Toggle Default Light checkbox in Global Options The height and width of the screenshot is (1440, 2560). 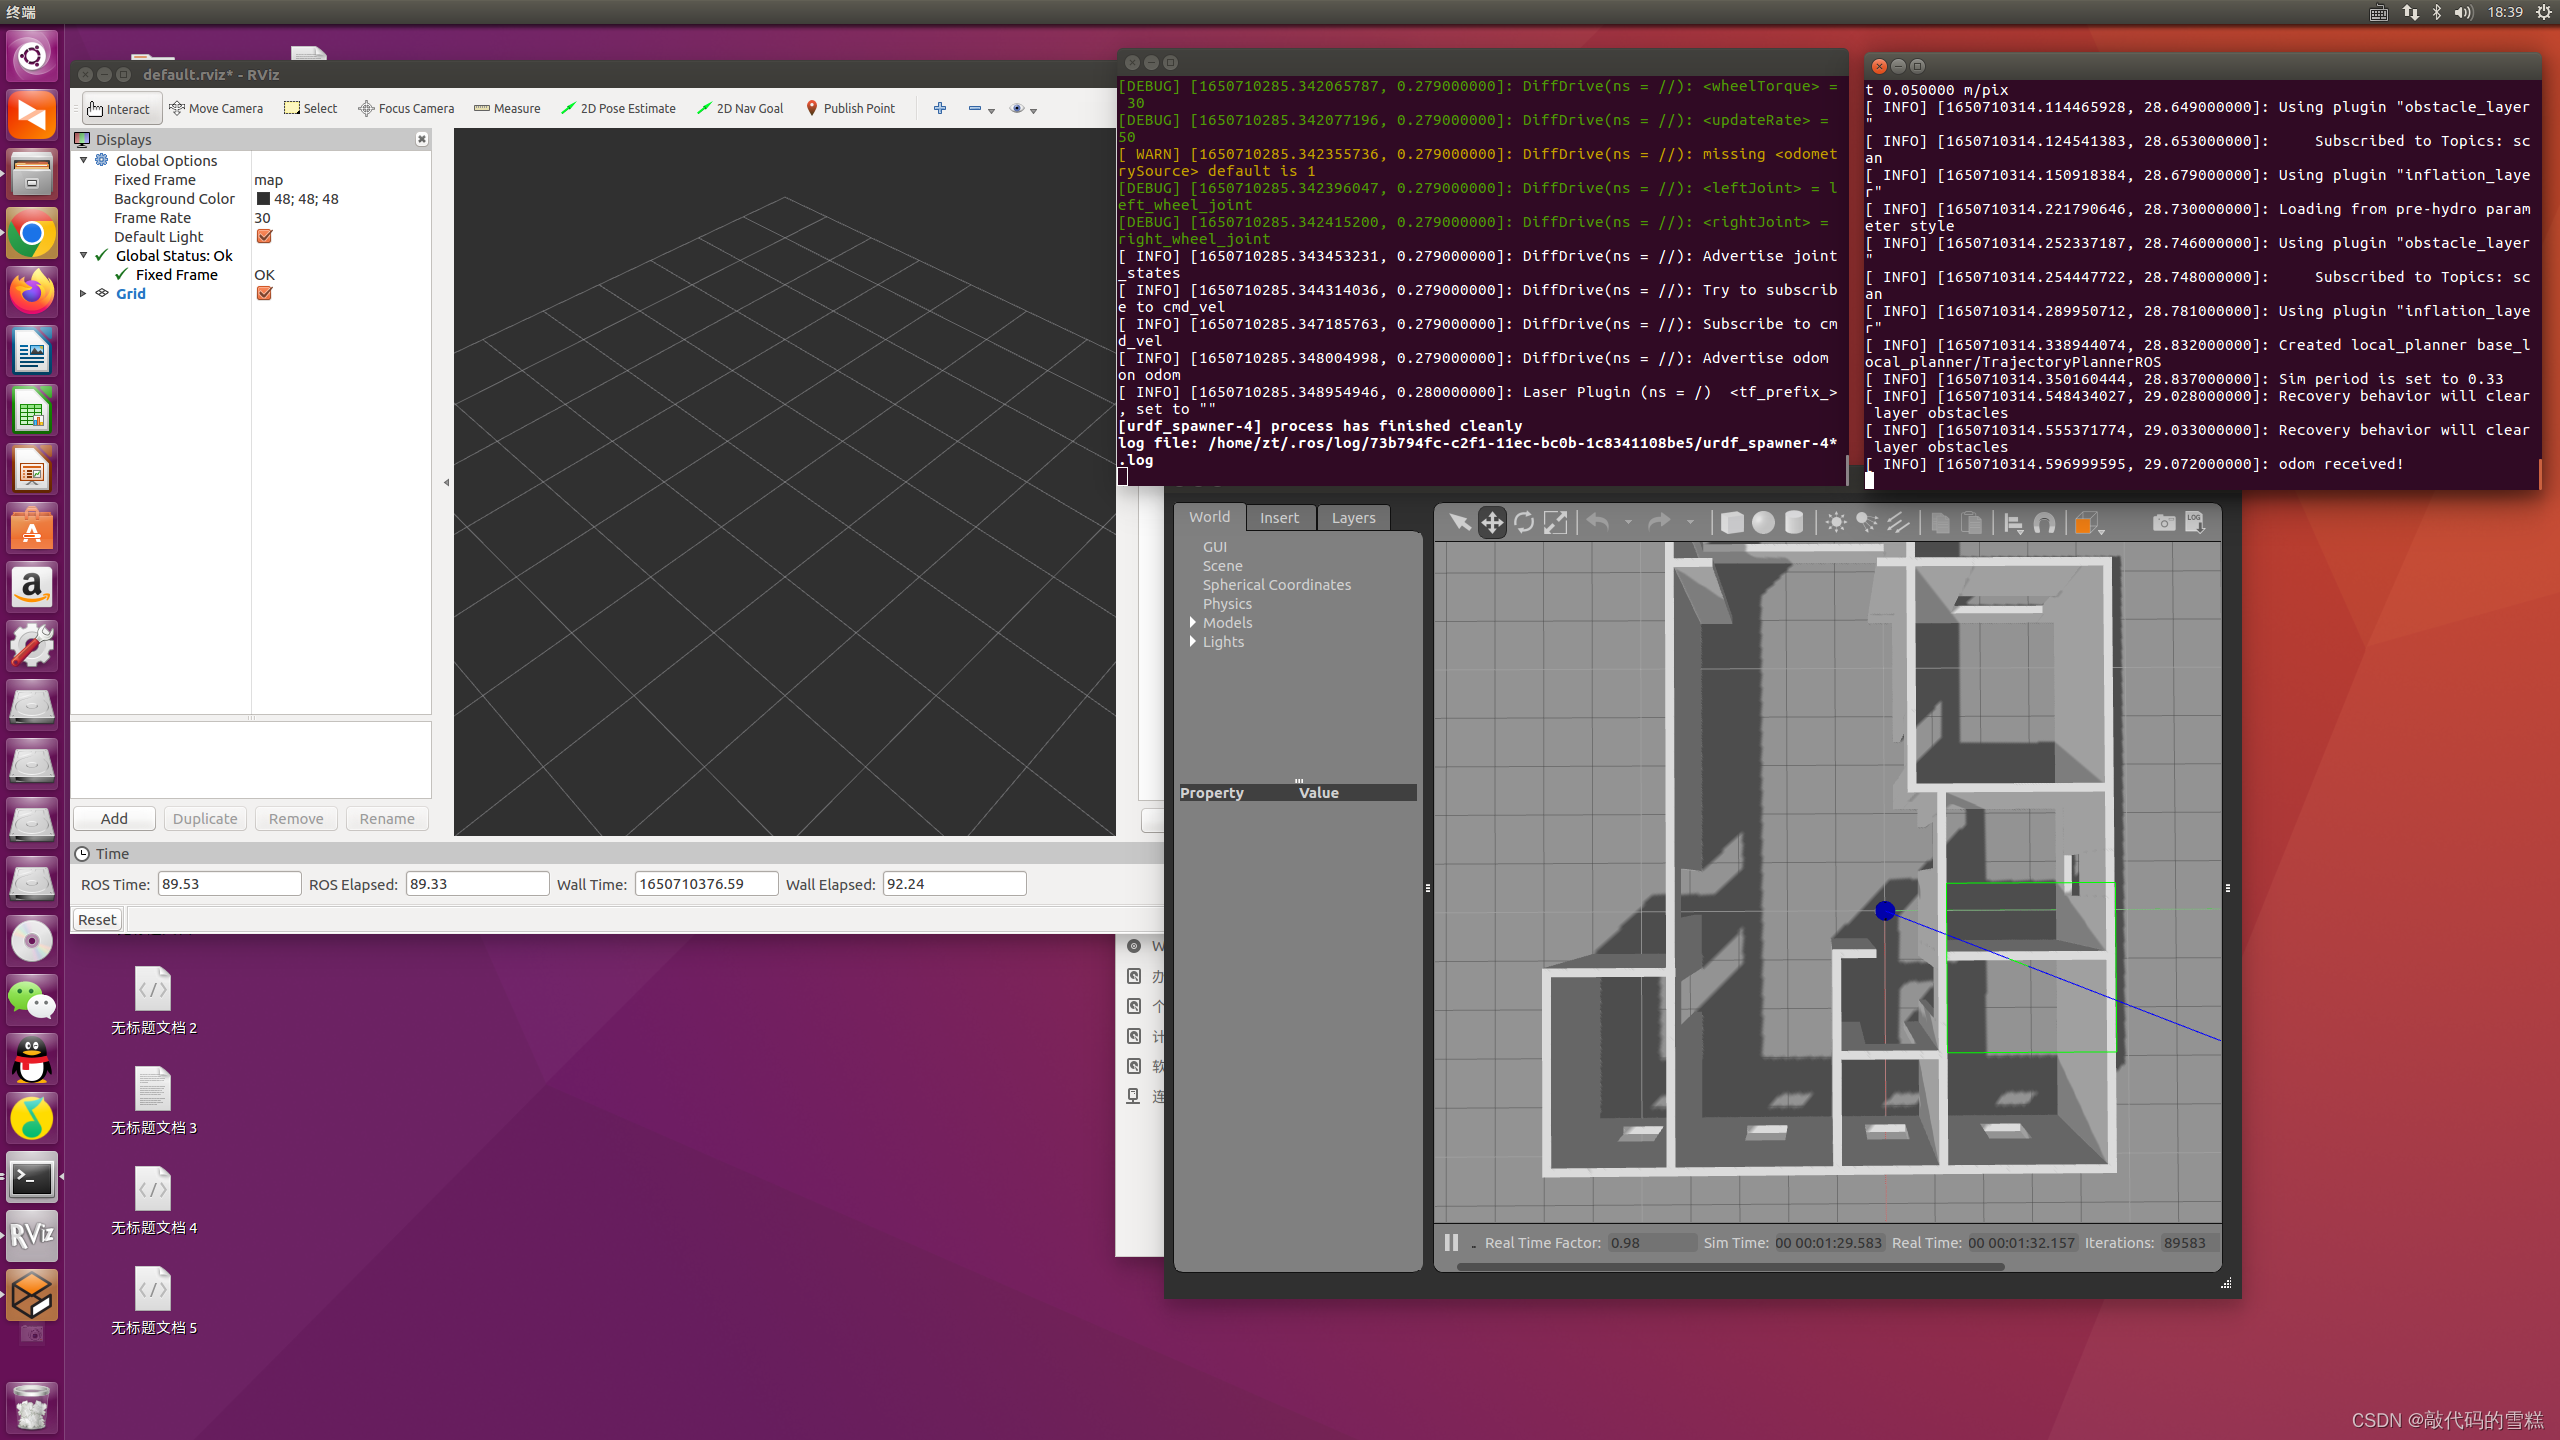(x=264, y=236)
